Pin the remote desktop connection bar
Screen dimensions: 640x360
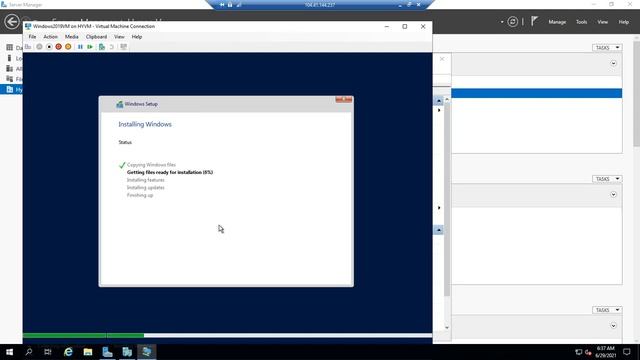point(222,4)
